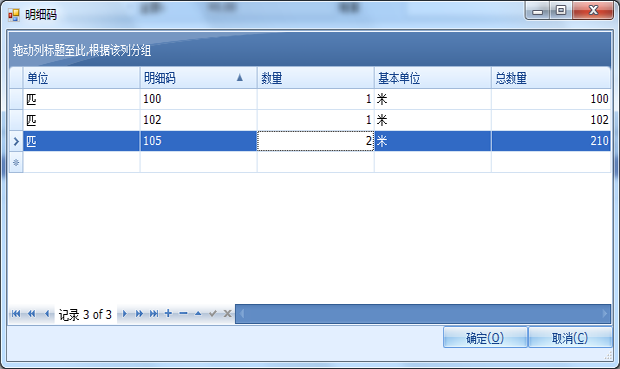Click 单位 cell 匹 in the 100 row
620x369 pixels.
click(x=81, y=99)
